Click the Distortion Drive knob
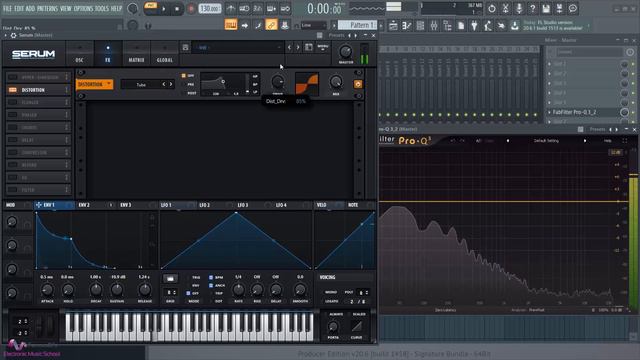Viewport: 640px width, 360px height. [x=278, y=82]
